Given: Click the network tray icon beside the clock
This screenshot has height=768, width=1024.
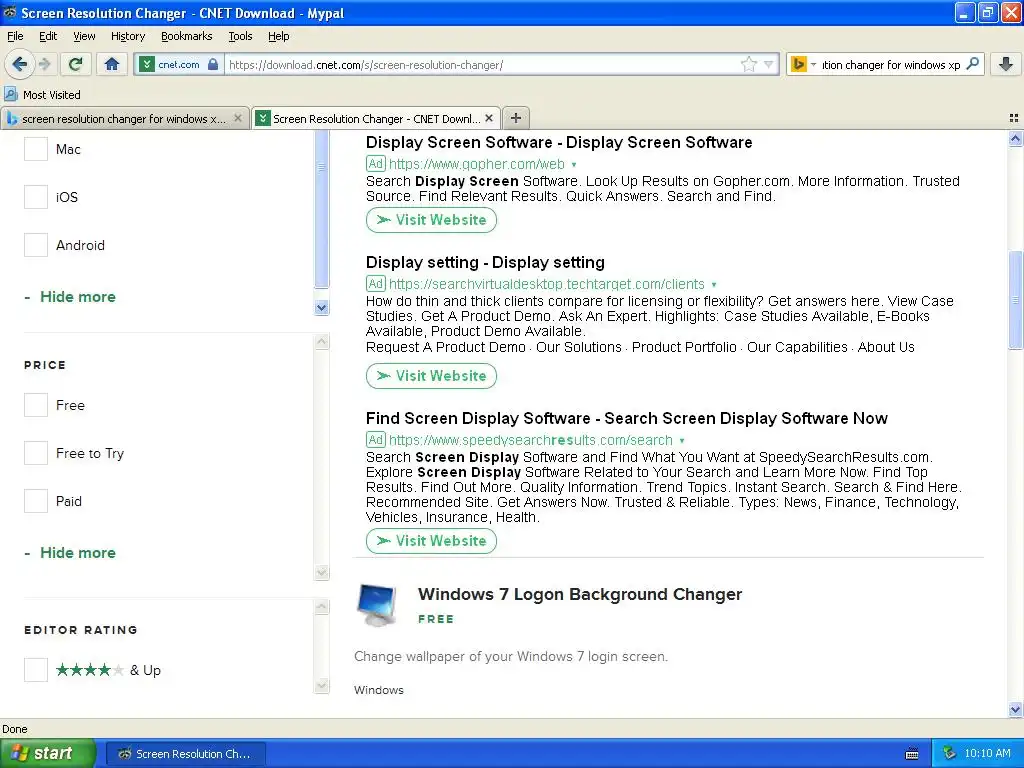Looking at the screenshot, I should tap(950, 753).
